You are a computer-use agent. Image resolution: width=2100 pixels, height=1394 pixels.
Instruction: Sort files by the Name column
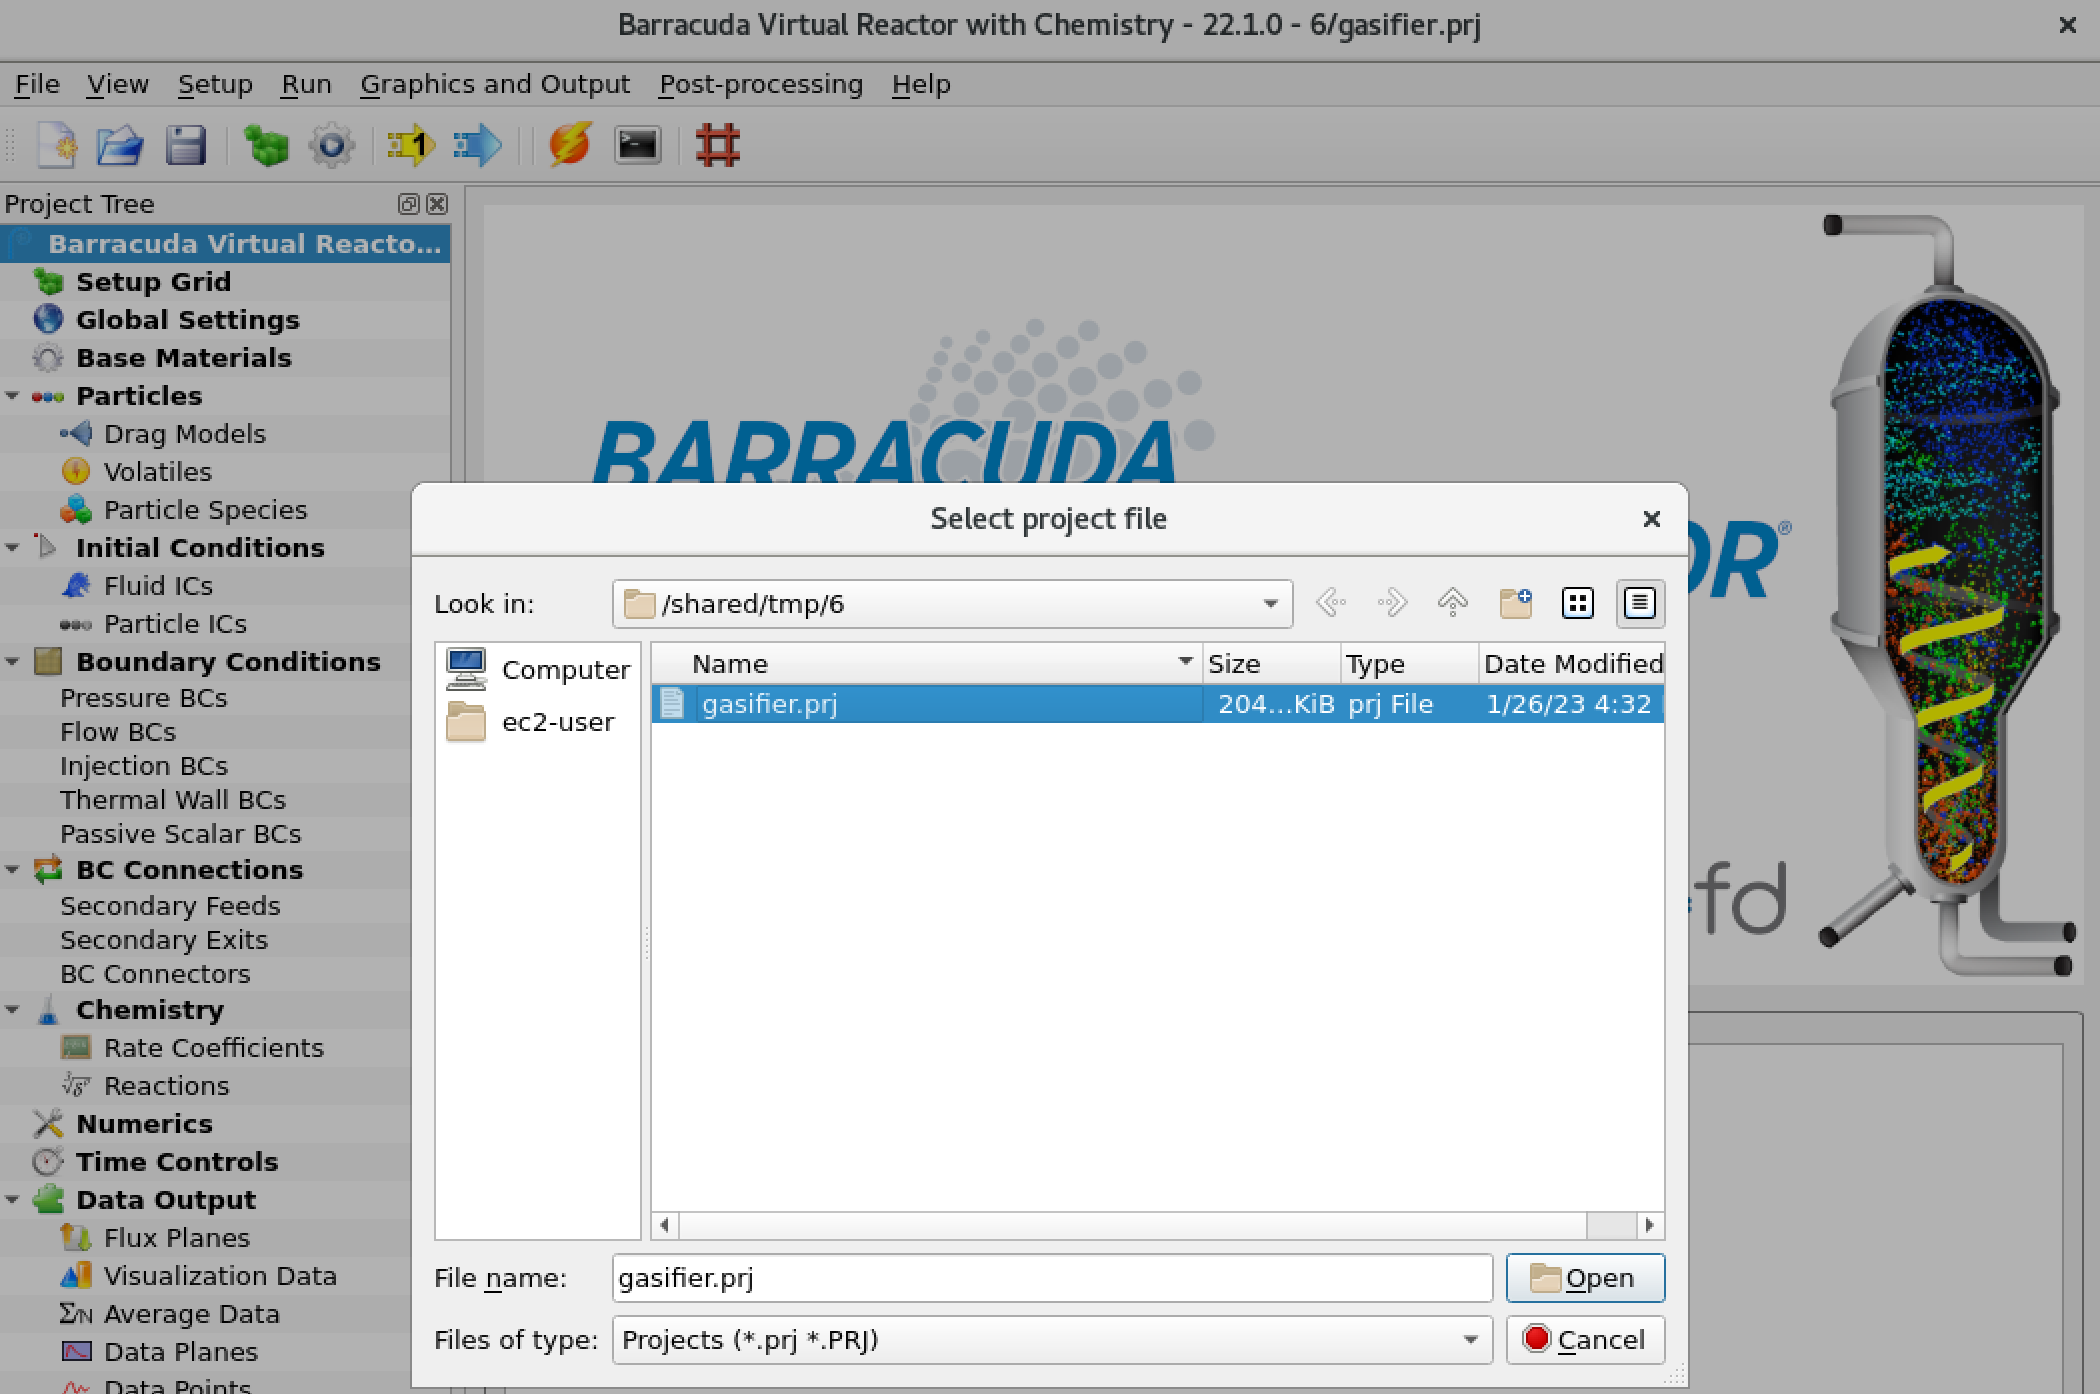(926, 664)
